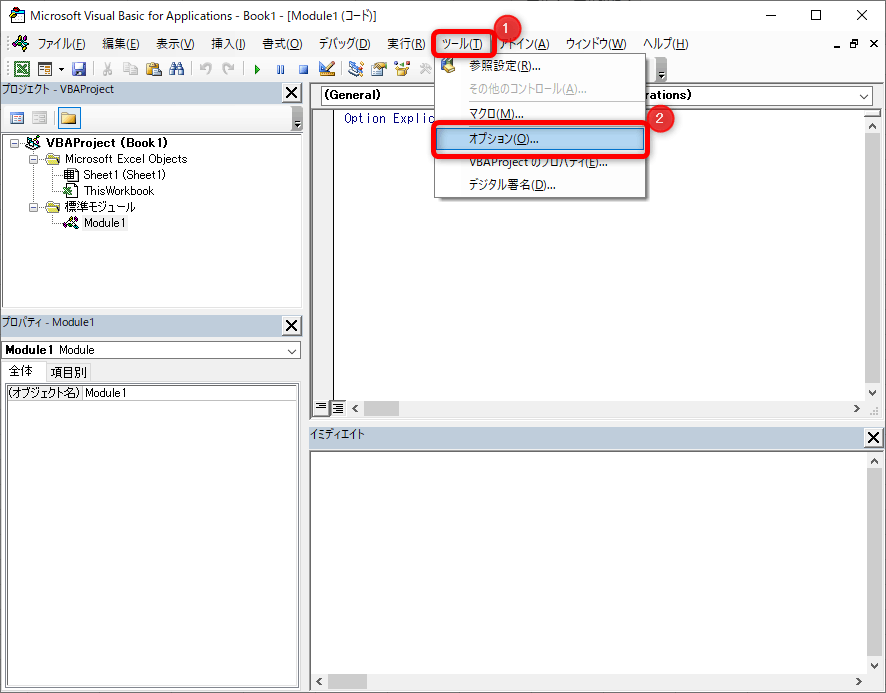Image resolution: width=886 pixels, height=693 pixels.
Task: Open the ヘルプ(H) menu
Action: pos(666,44)
